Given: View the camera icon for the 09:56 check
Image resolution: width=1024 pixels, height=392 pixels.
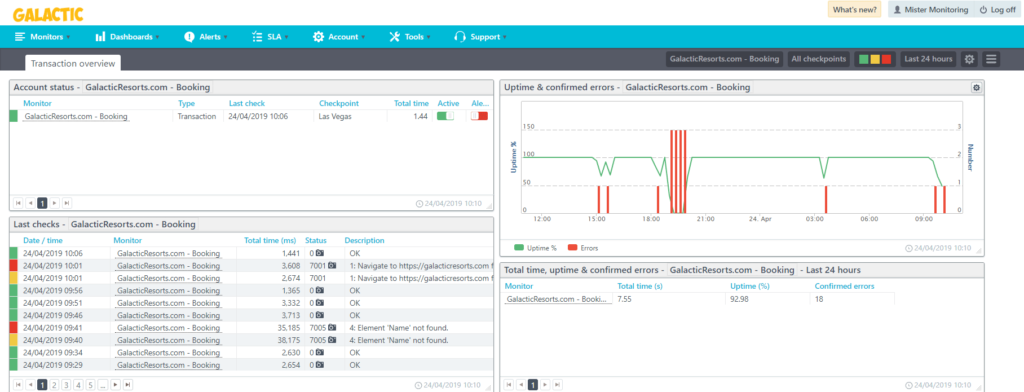Looking at the screenshot, I should pyautogui.click(x=319, y=291).
